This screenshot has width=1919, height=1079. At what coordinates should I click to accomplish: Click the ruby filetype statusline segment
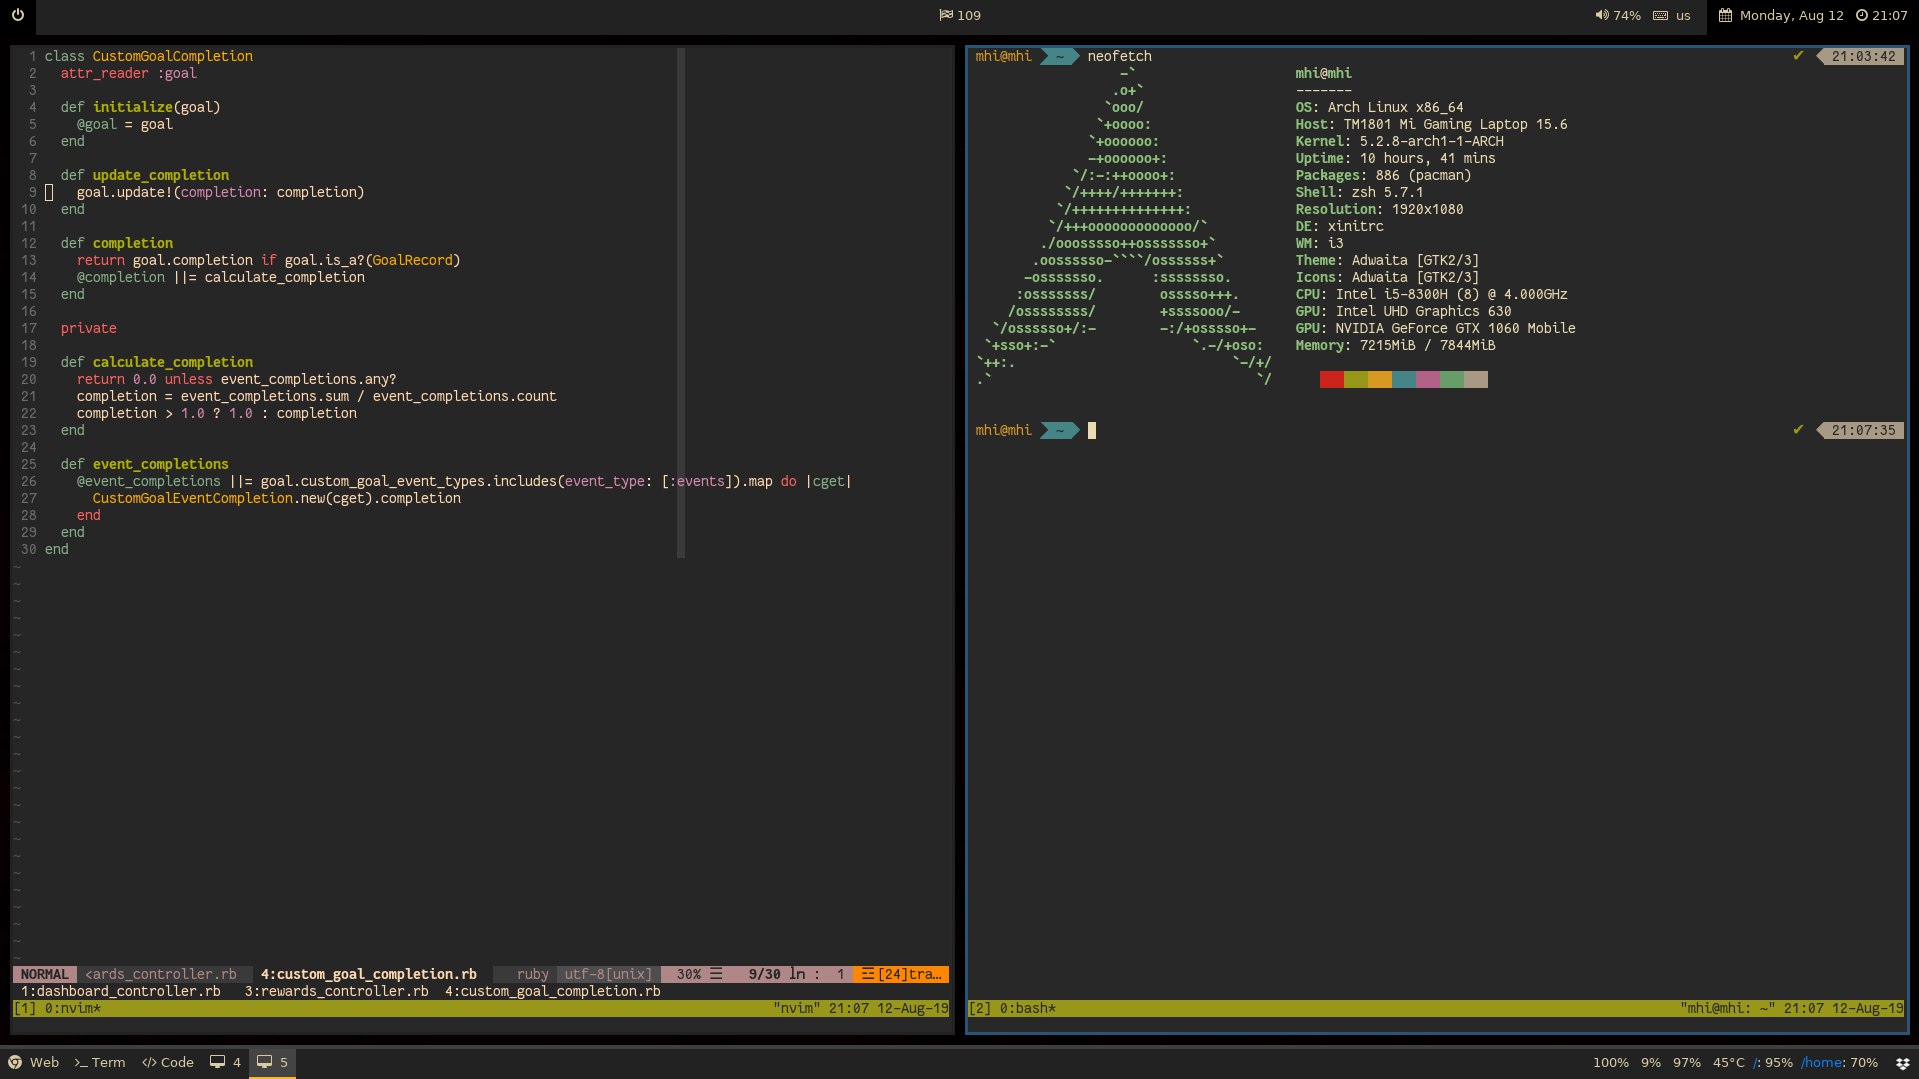pos(532,974)
